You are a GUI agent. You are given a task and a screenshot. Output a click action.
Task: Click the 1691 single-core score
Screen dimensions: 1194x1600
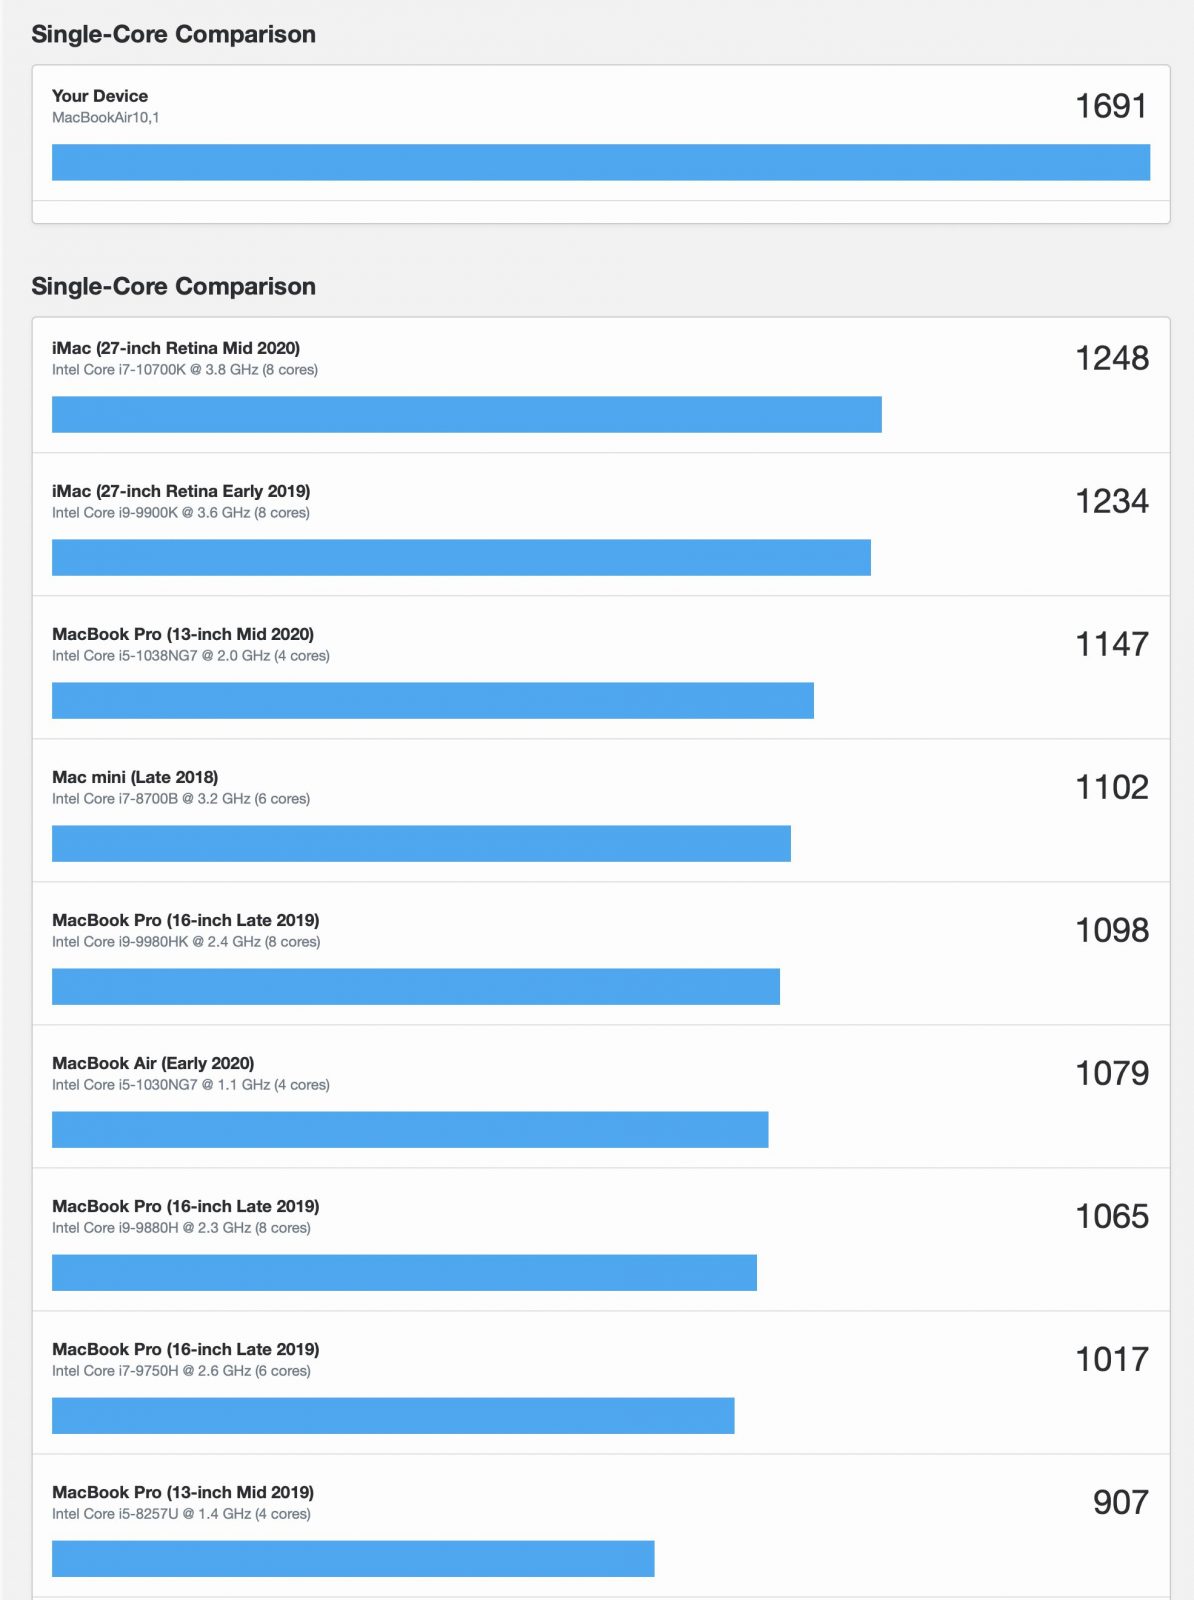click(x=1110, y=106)
